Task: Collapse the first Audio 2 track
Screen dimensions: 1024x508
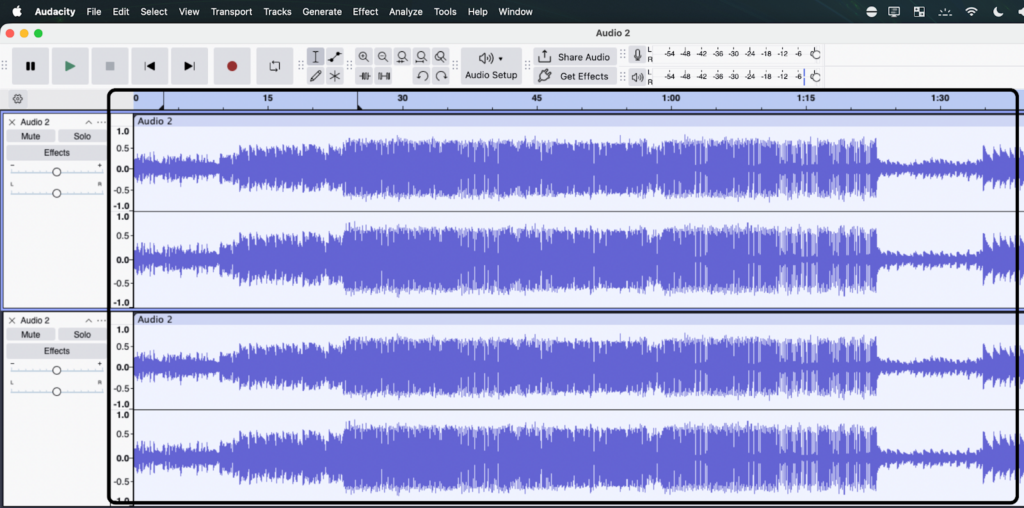Action: click(88, 122)
